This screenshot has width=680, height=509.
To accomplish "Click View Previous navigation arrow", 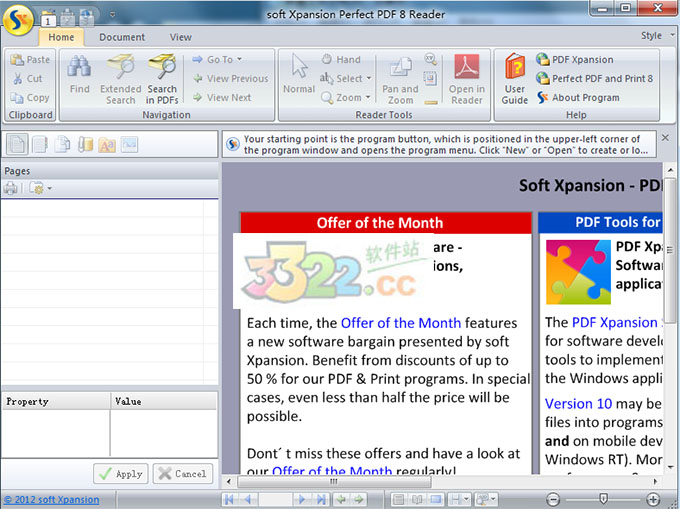I will pos(231,78).
